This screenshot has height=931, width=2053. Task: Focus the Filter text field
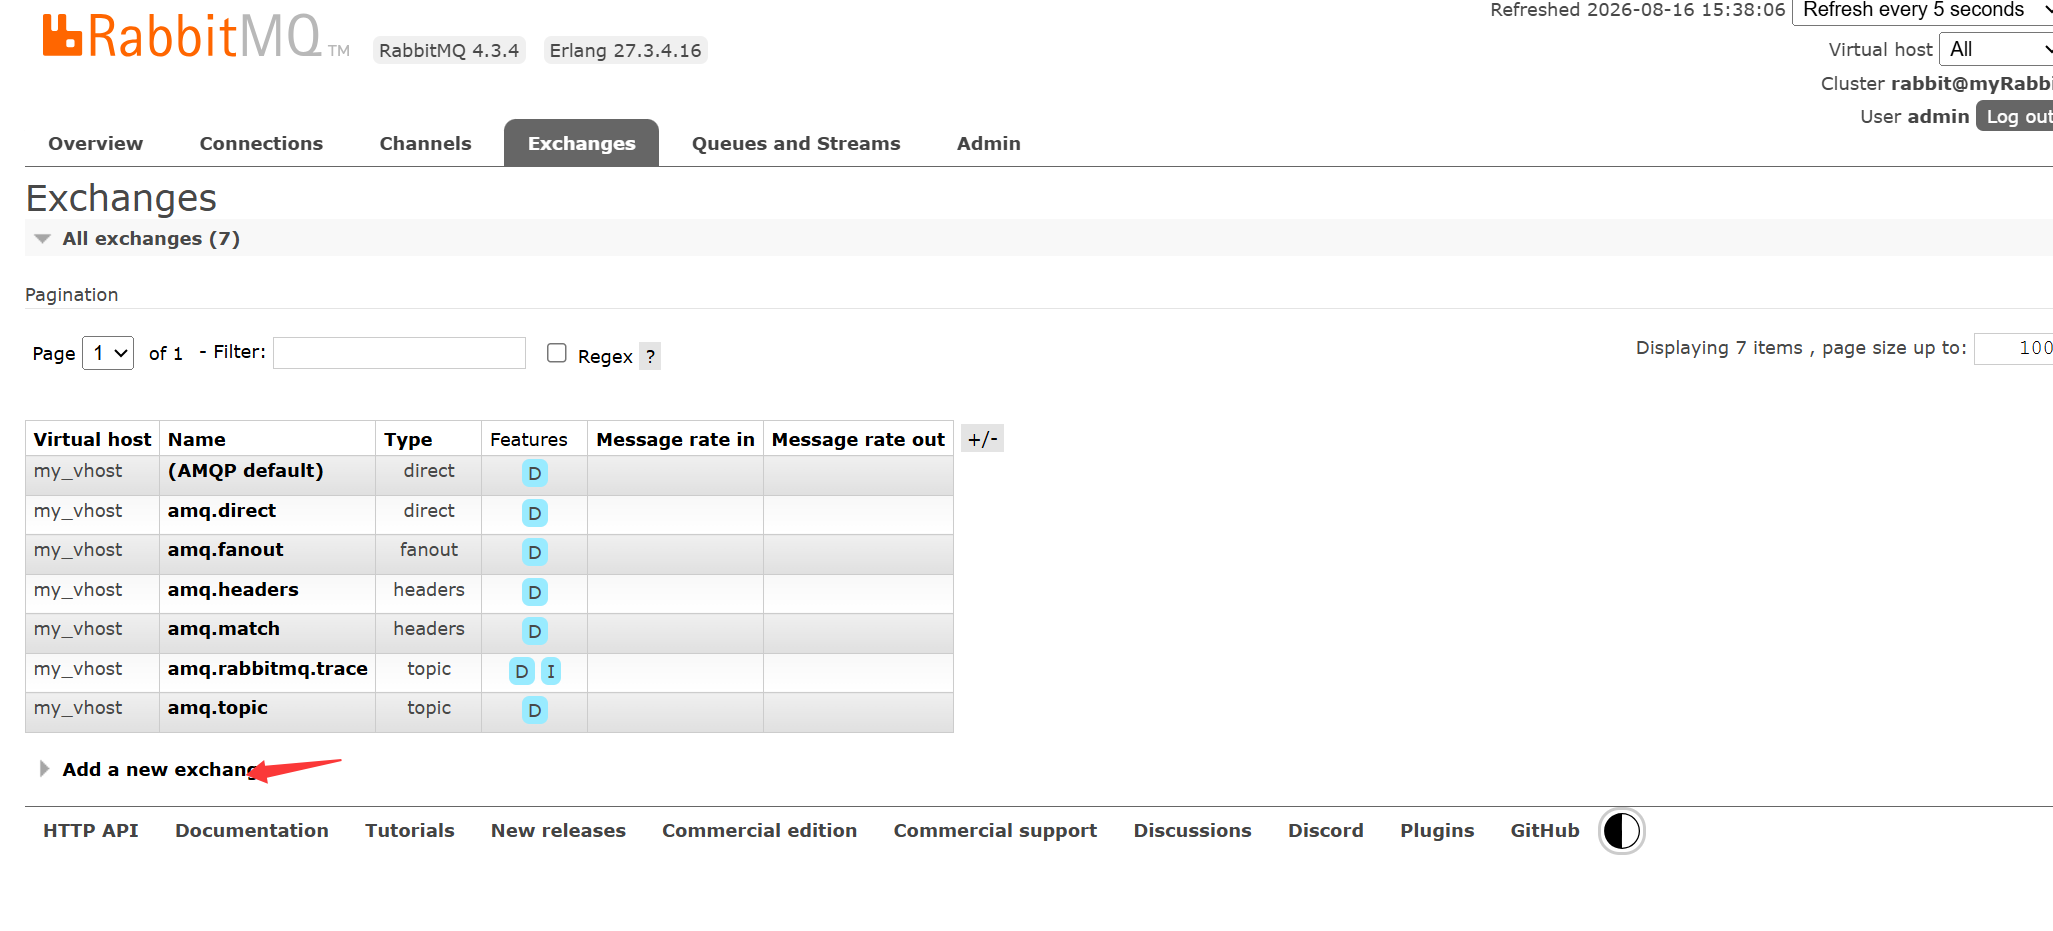tap(399, 353)
